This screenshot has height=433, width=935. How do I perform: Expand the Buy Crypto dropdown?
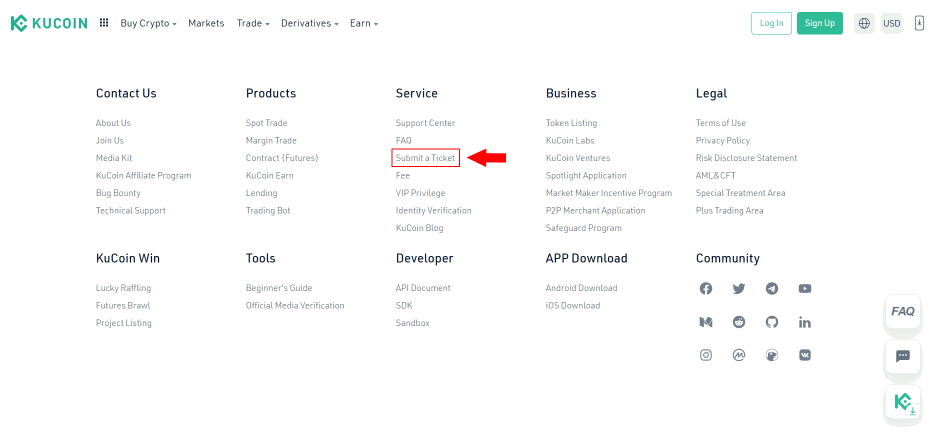(148, 23)
